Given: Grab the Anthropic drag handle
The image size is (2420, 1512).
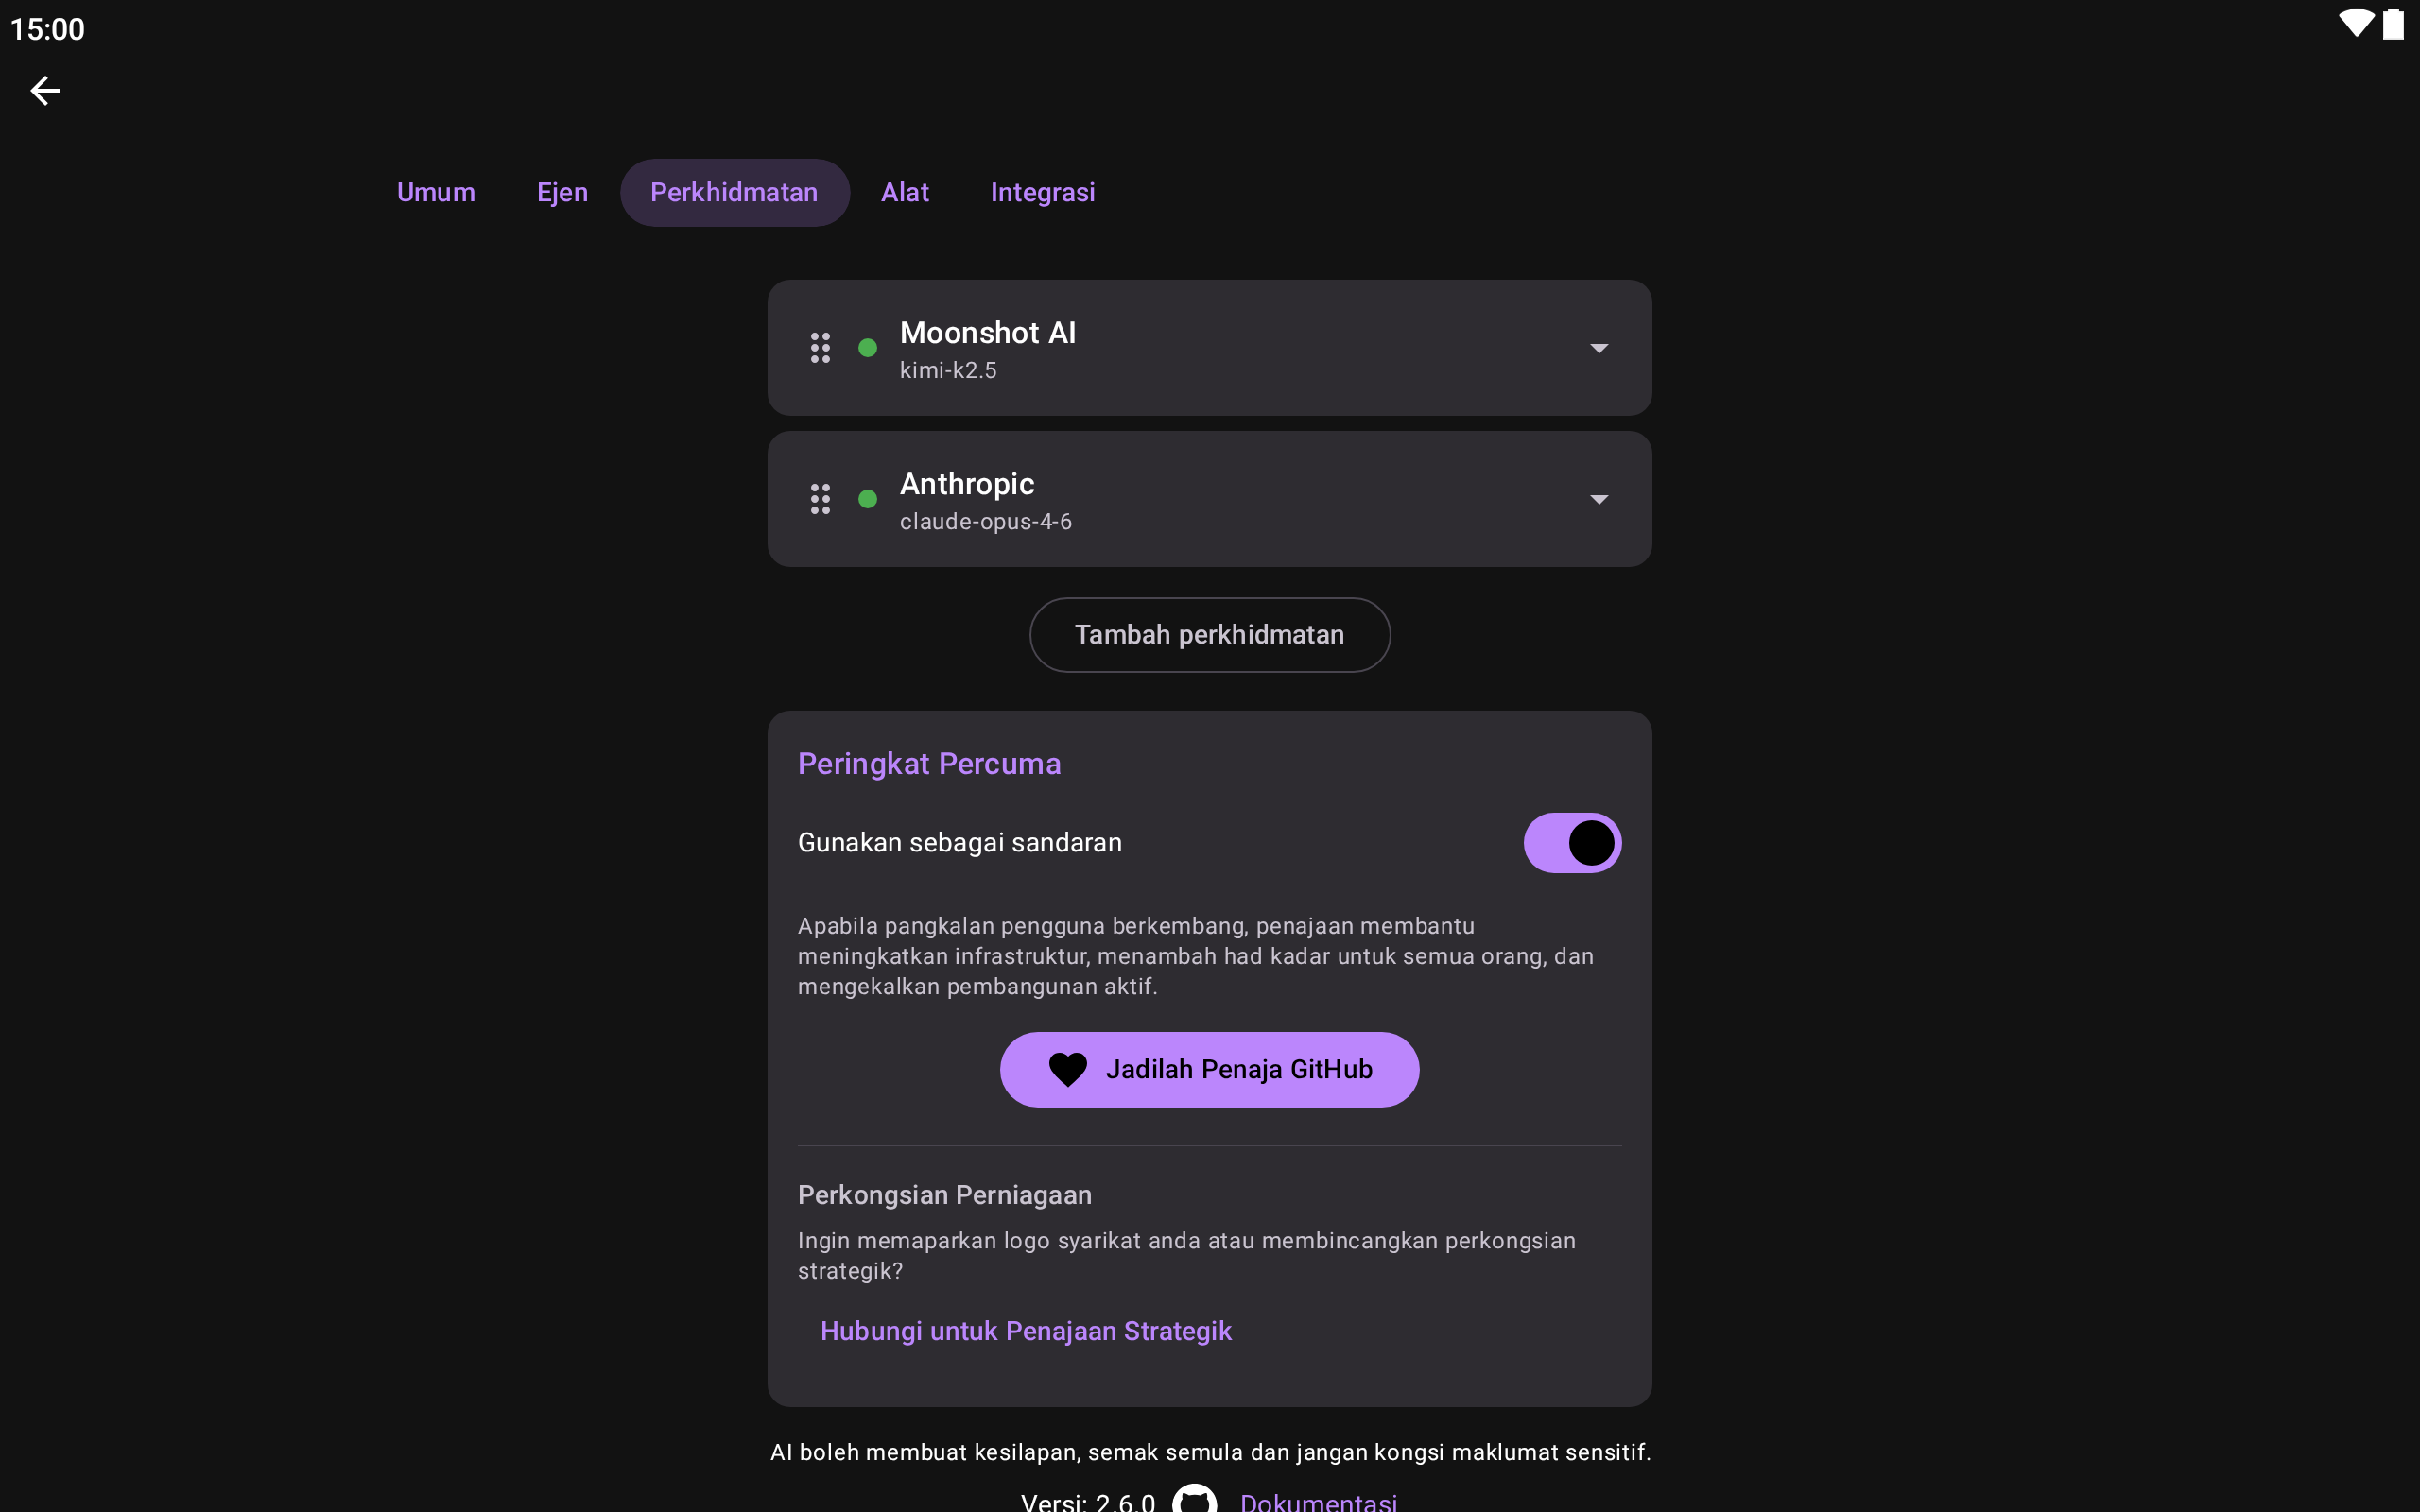Looking at the screenshot, I should pos(820,499).
